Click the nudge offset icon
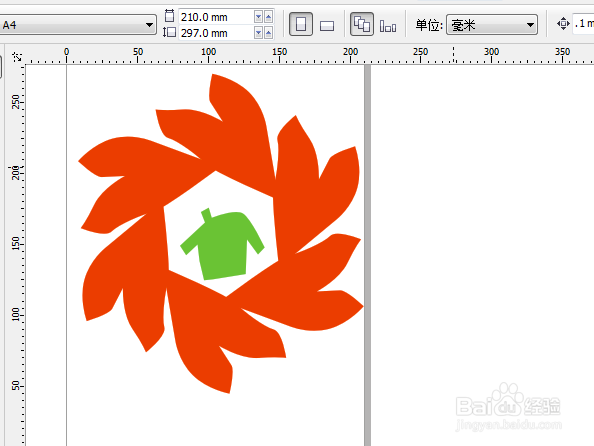Screen dimensions: 594x446 (563, 24)
